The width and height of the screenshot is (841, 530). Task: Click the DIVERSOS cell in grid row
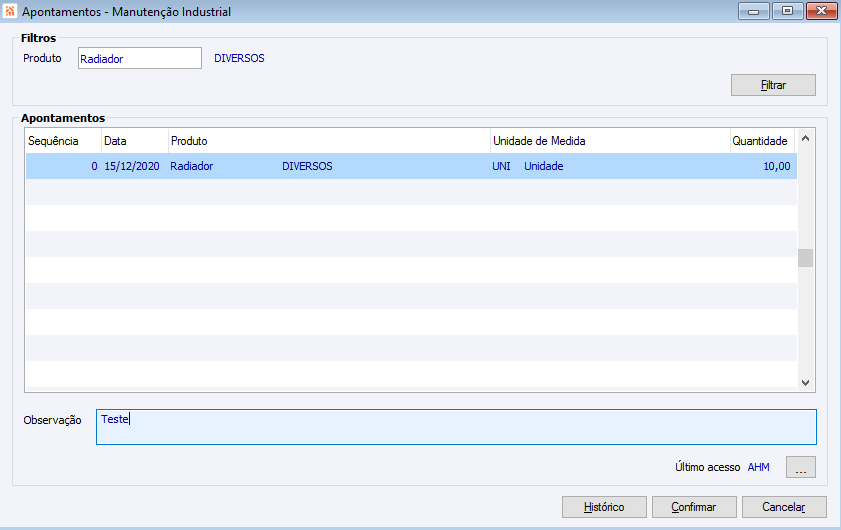point(307,166)
